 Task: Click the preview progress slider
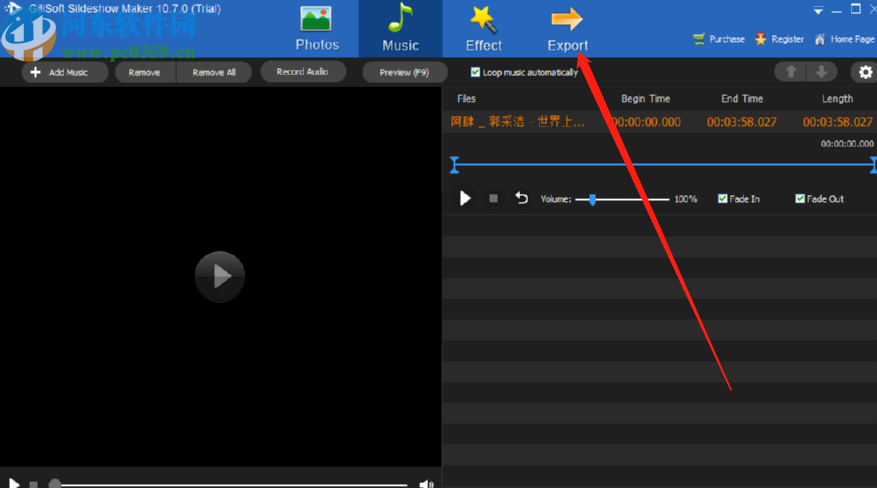click(228, 485)
